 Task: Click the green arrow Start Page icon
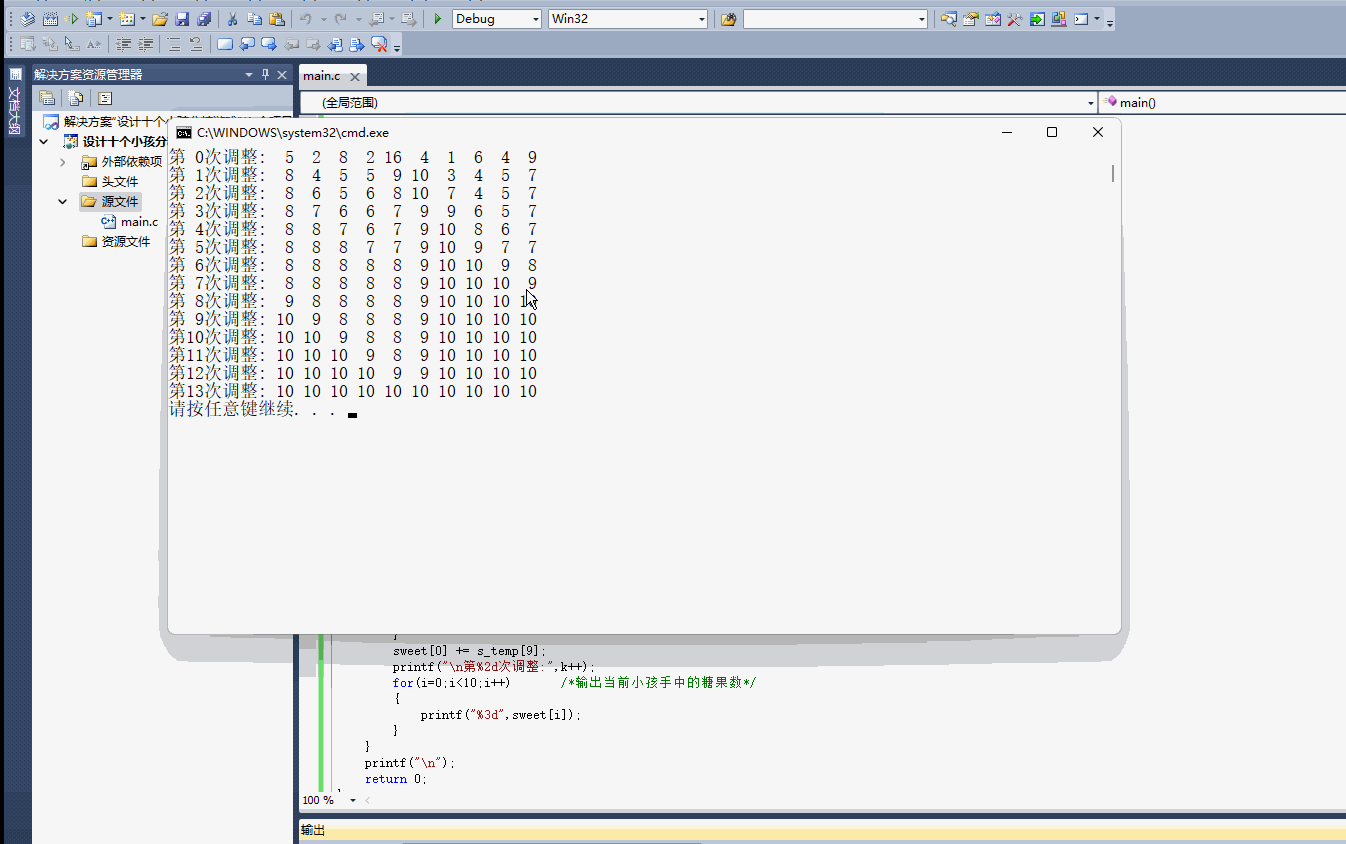1036,19
